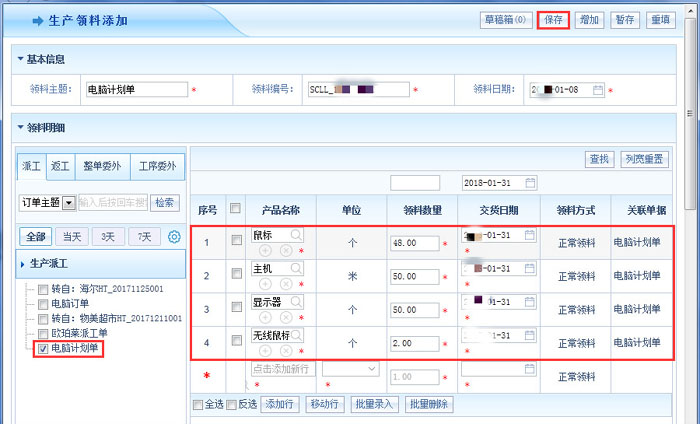Click the 保存 button
Image resolution: width=700 pixels, height=424 pixels.
pos(553,20)
